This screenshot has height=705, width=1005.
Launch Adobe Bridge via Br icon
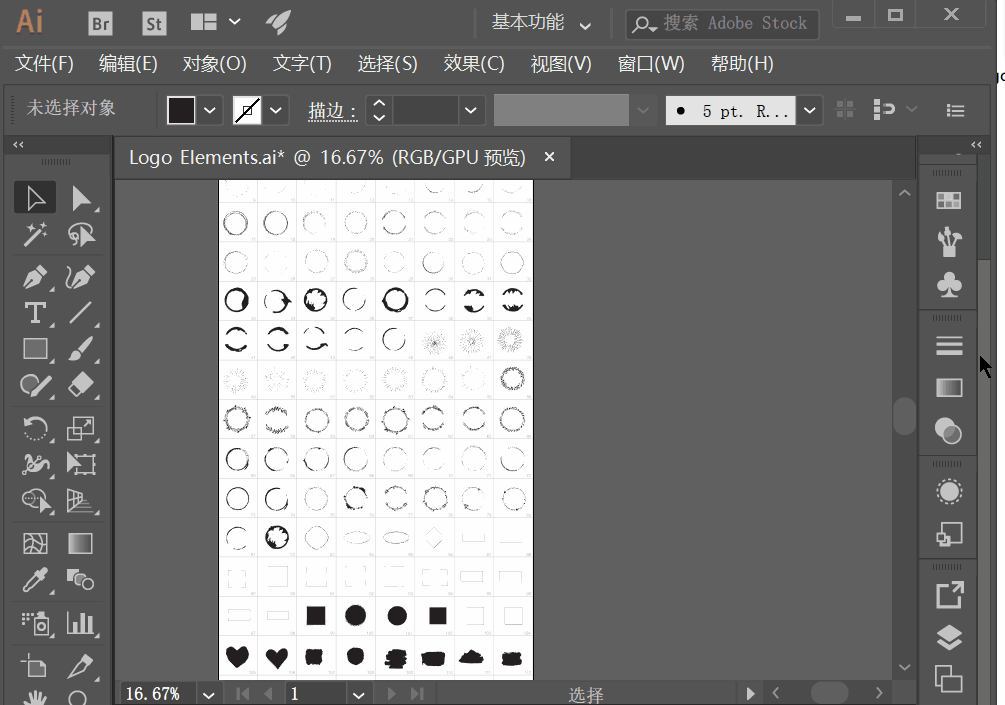(101, 24)
